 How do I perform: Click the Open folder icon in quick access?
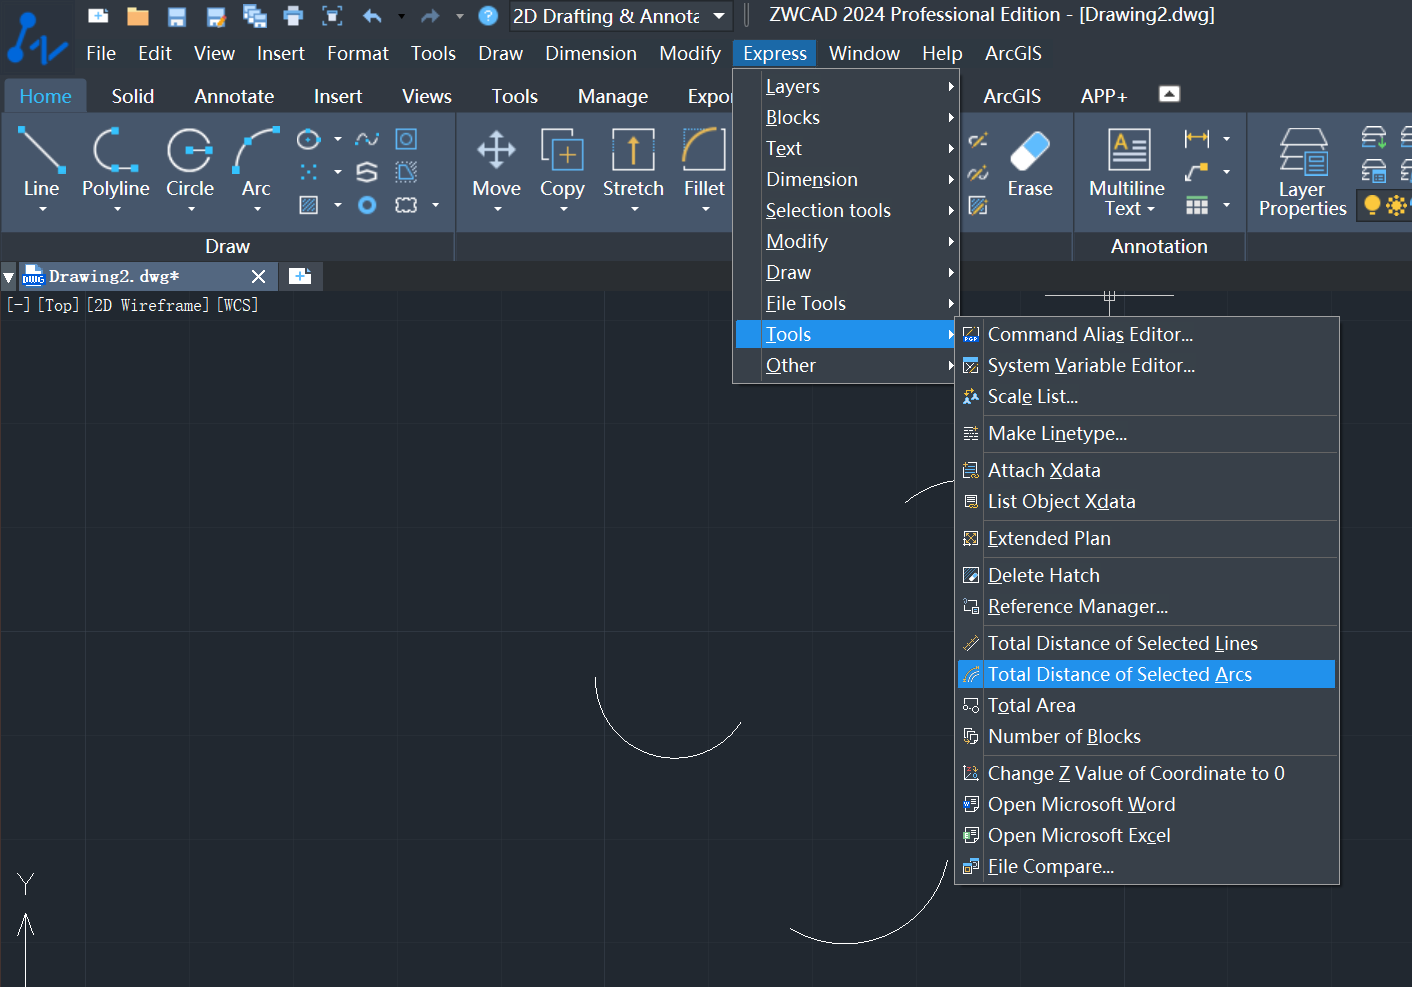point(138,16)
